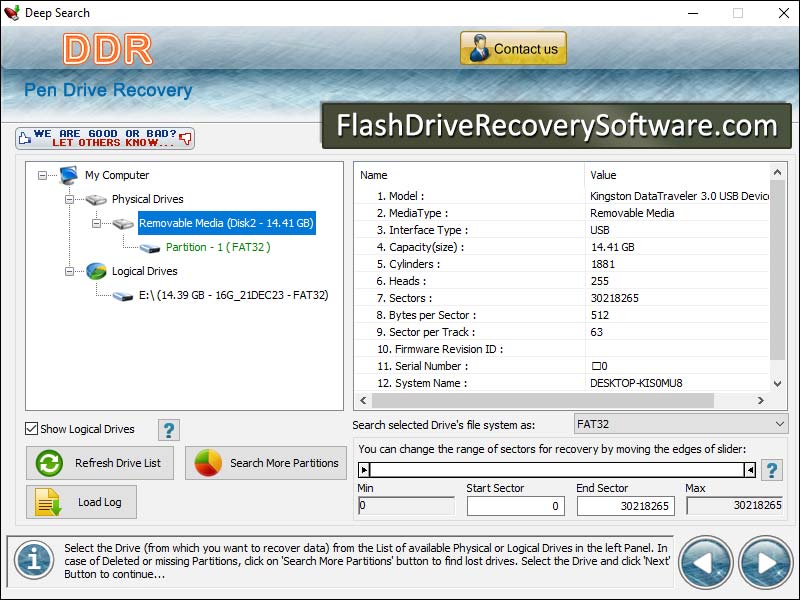Select the '7. Sectors :' row

[x=562, y=298]
